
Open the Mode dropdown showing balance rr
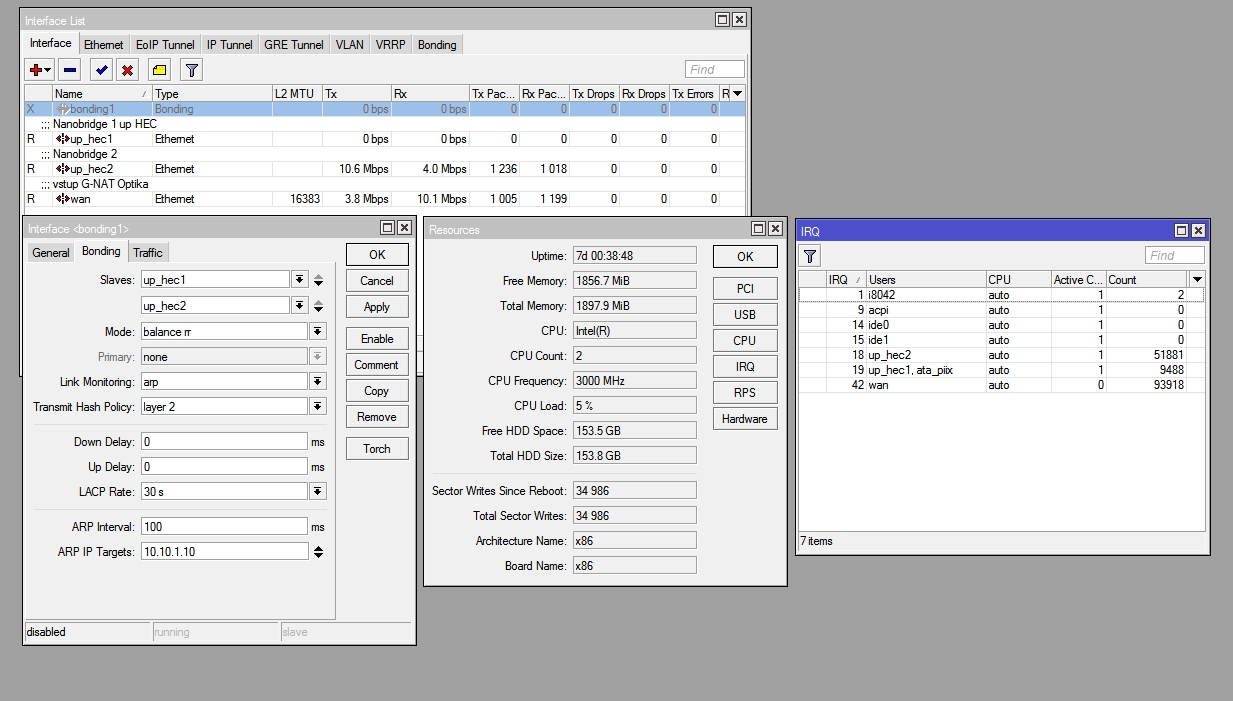point(317,331)
